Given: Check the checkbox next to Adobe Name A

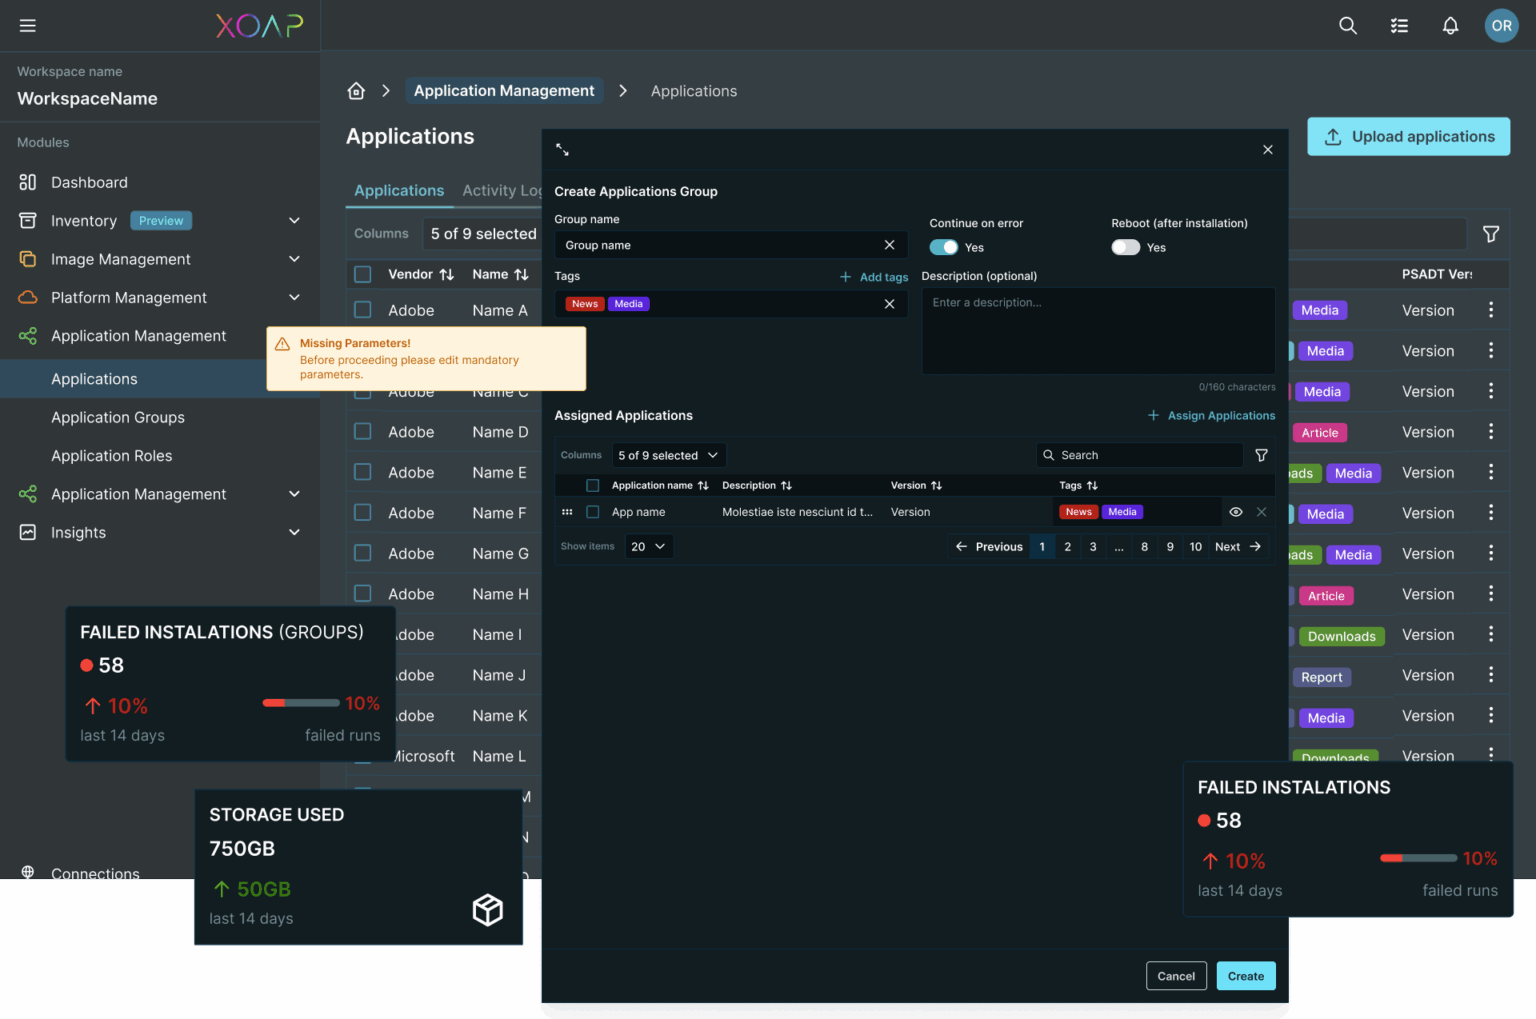Looking at the screenshot, I should (x=362, y=310).
